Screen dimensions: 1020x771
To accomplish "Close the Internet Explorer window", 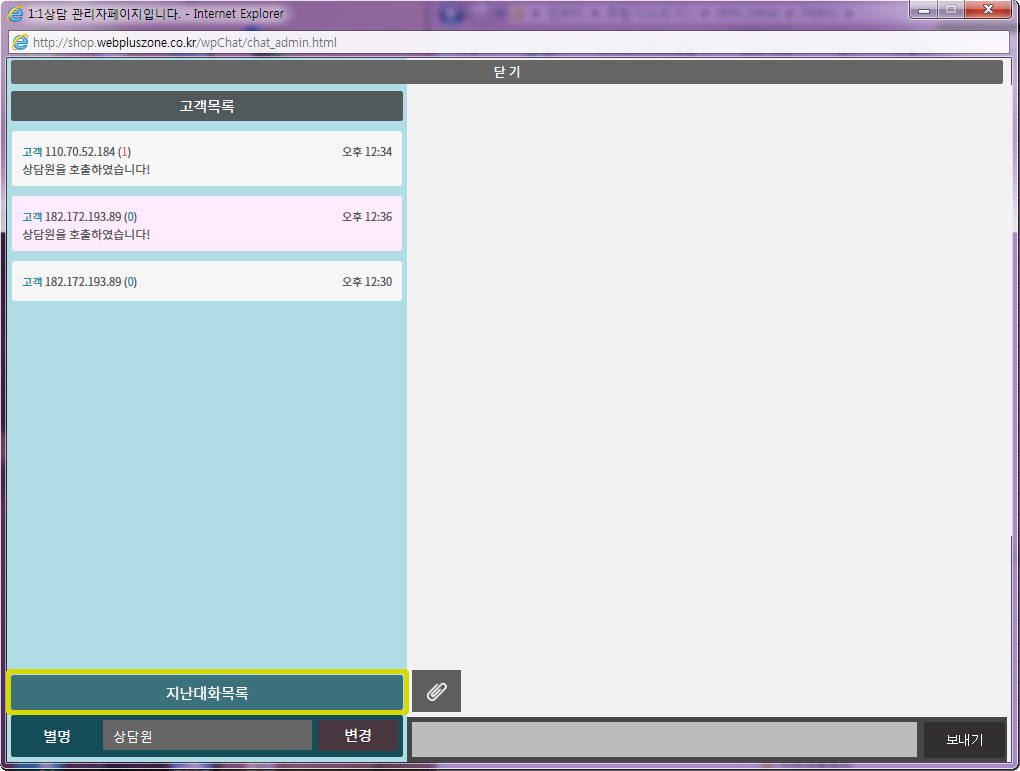I will click(988, 10).
